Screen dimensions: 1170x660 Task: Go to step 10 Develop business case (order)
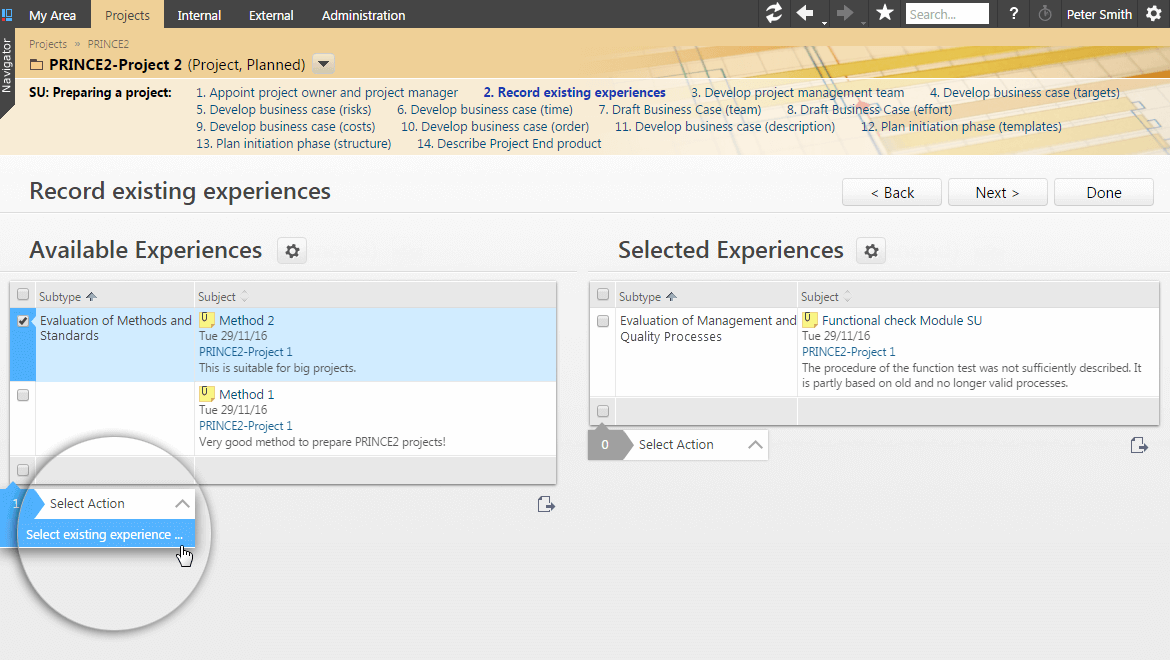tap(495, 127)
